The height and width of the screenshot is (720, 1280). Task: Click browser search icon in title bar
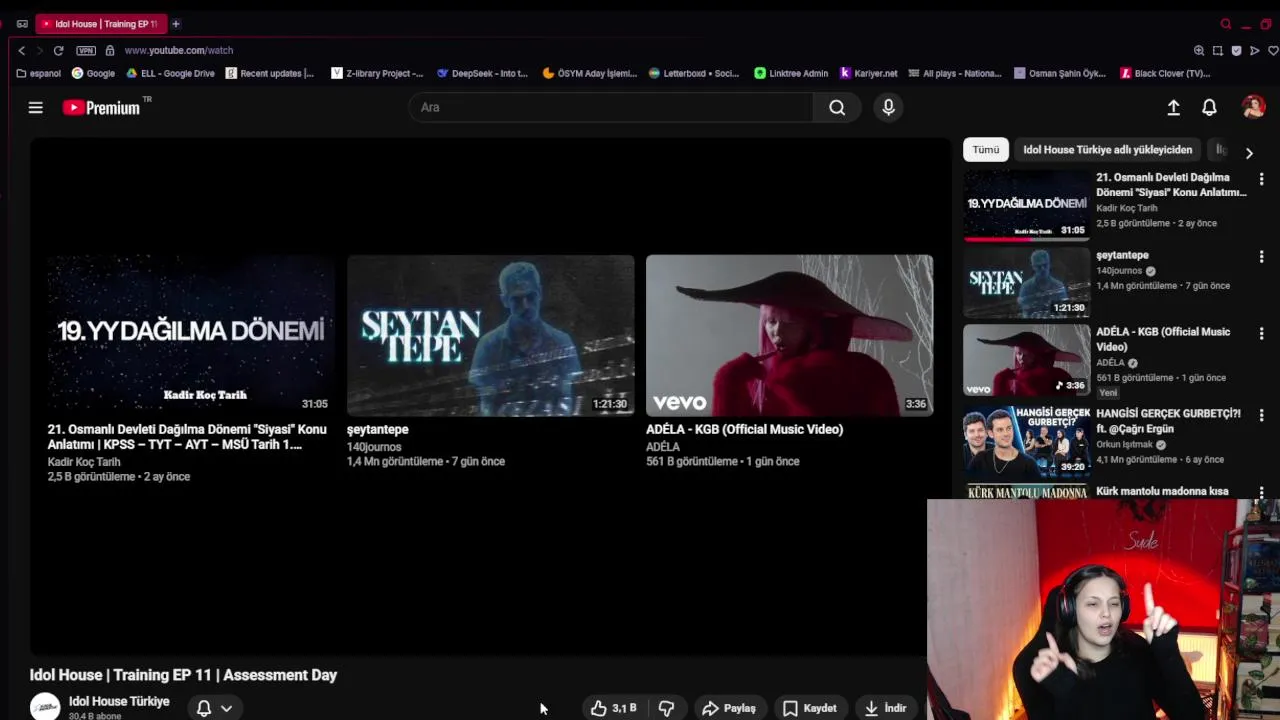pos(1226,24)
